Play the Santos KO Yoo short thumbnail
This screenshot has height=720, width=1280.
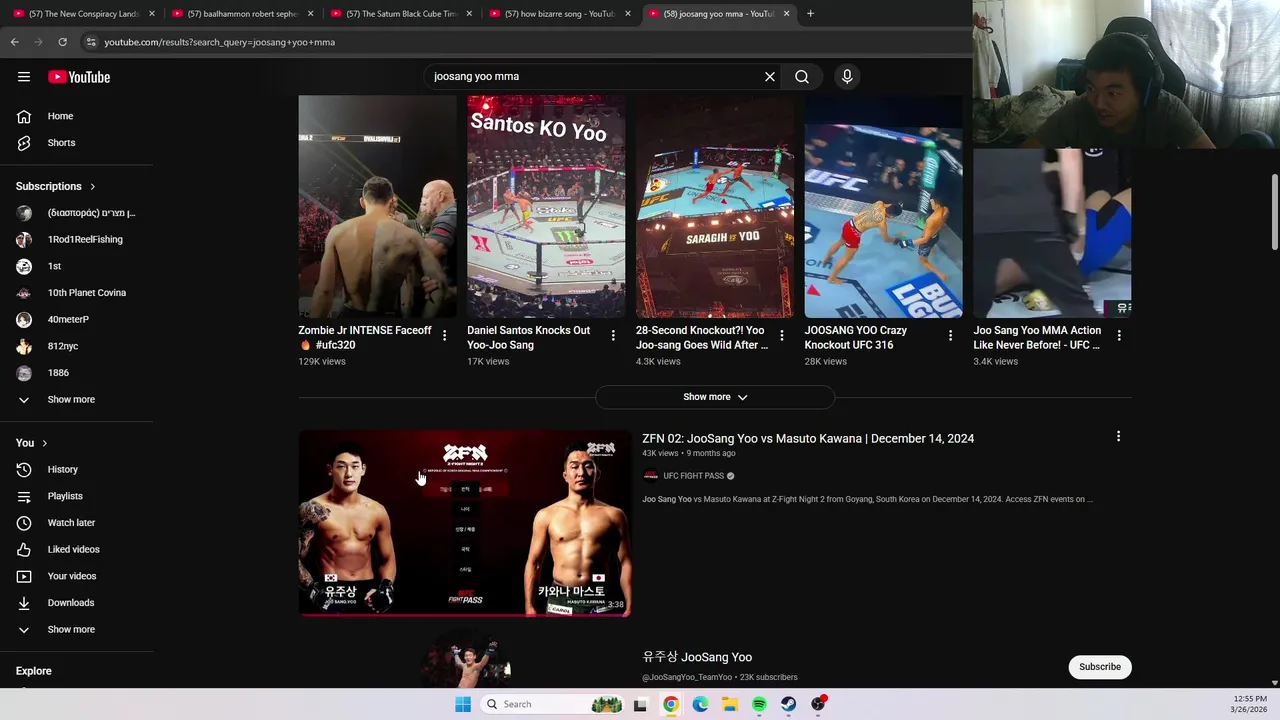point(546,207)
